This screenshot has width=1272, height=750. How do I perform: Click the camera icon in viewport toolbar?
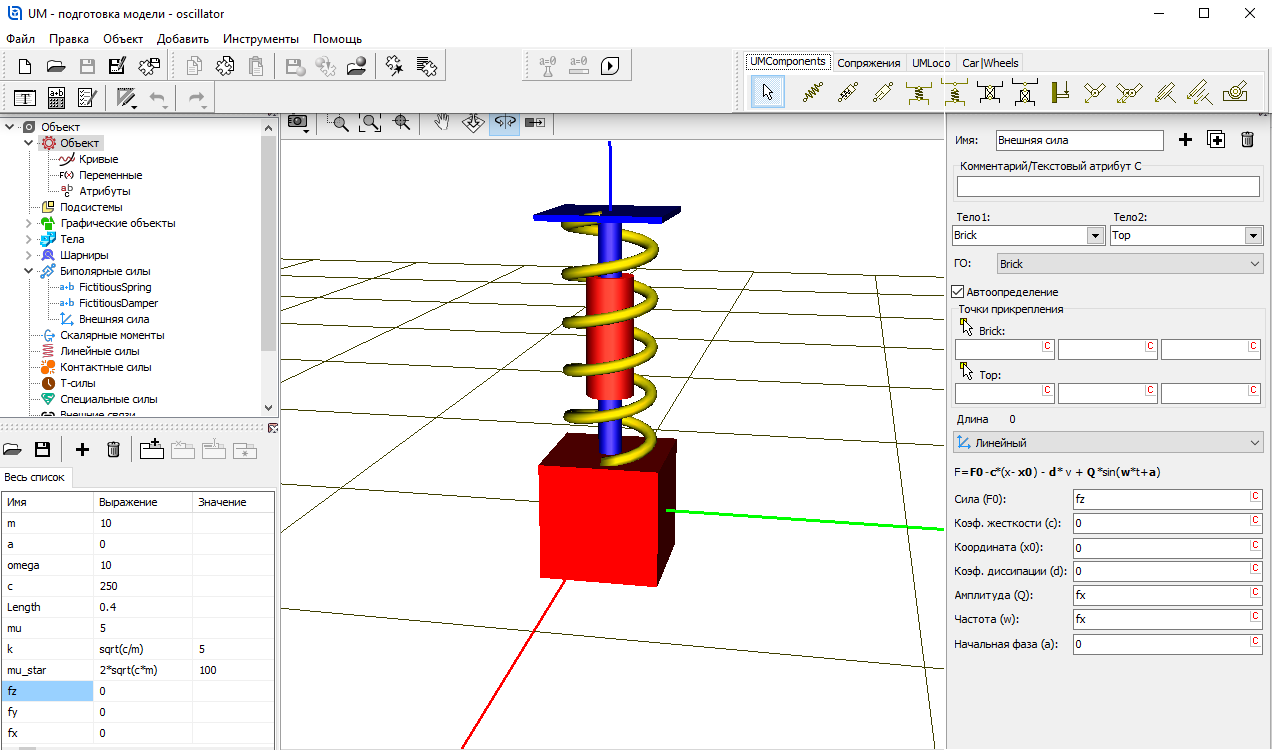(x=298, y=122)
